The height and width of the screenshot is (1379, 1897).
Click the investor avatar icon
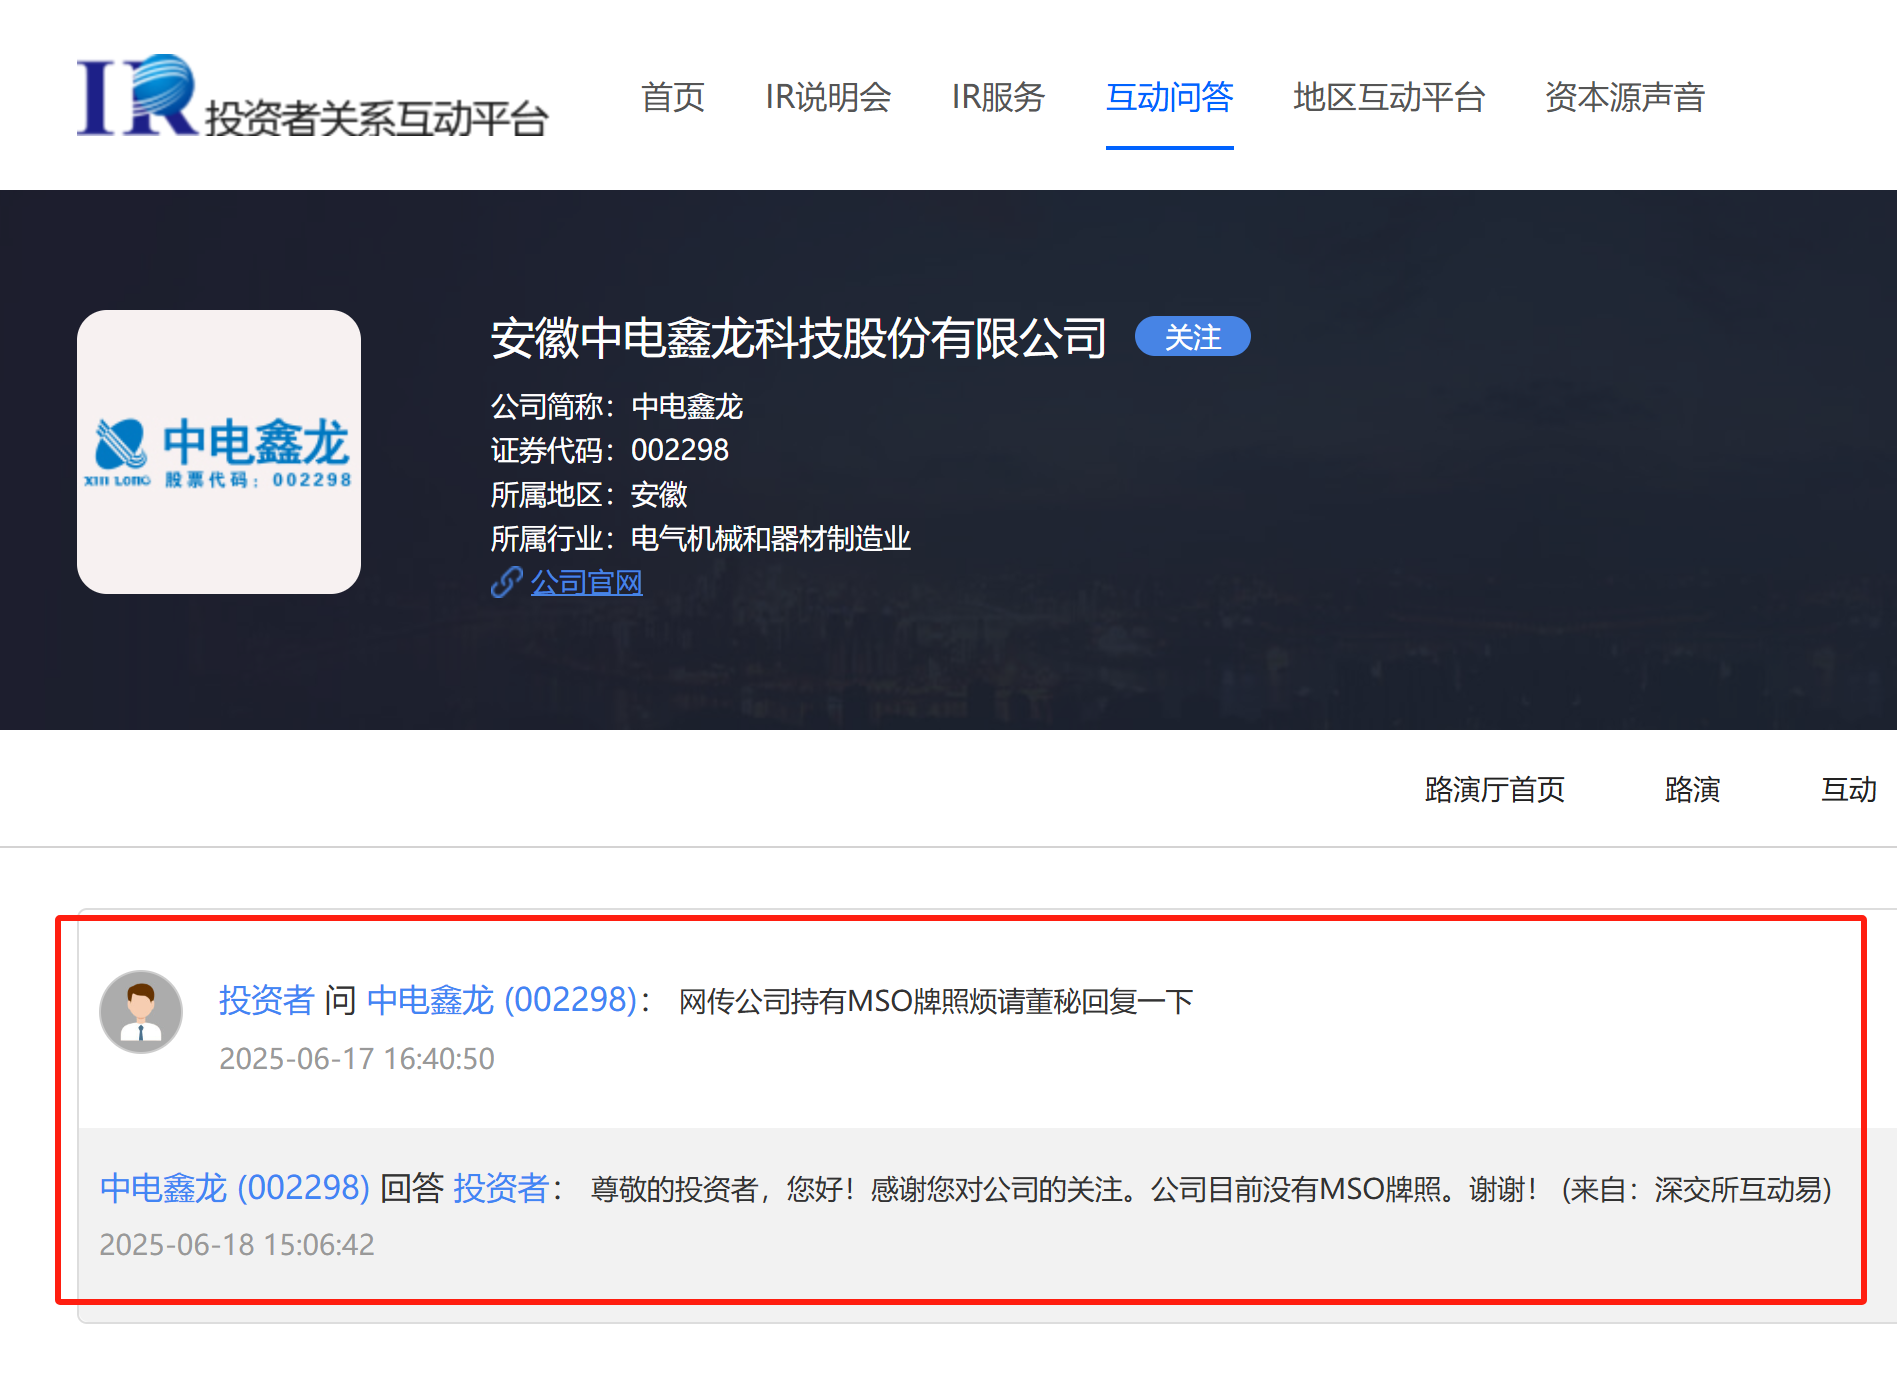pyautogui.click(x=141, y=1012)
